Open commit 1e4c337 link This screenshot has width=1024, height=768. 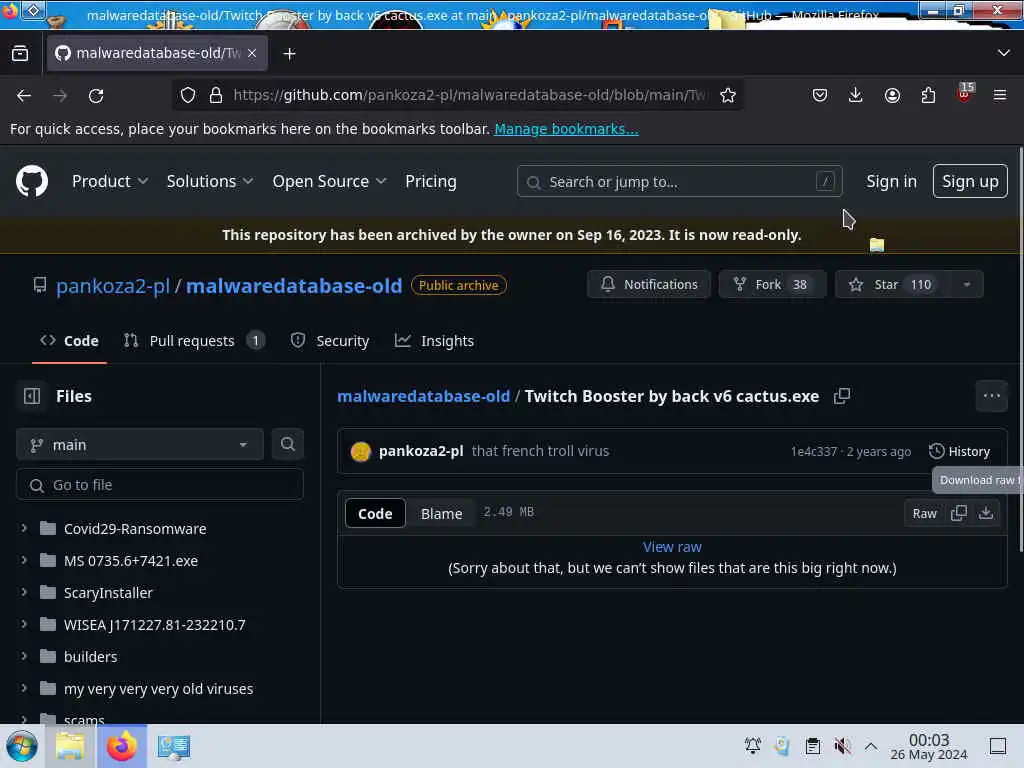pyautogui.click(x=813, y=451)
